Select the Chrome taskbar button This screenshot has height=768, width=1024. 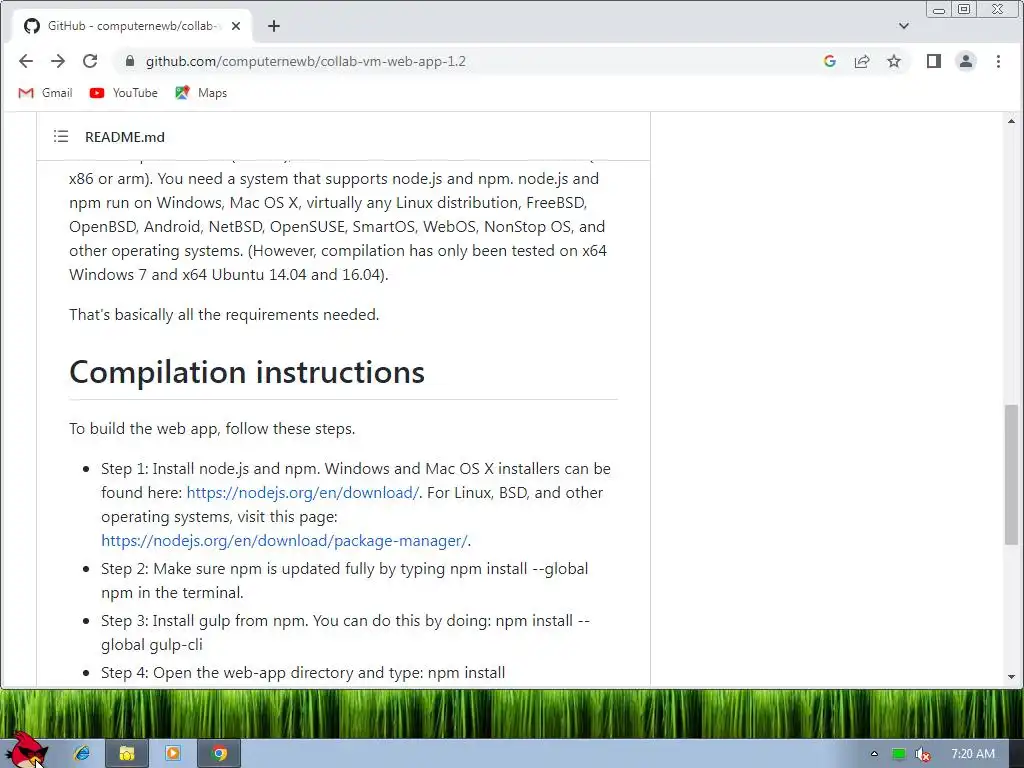pos(219,754)
